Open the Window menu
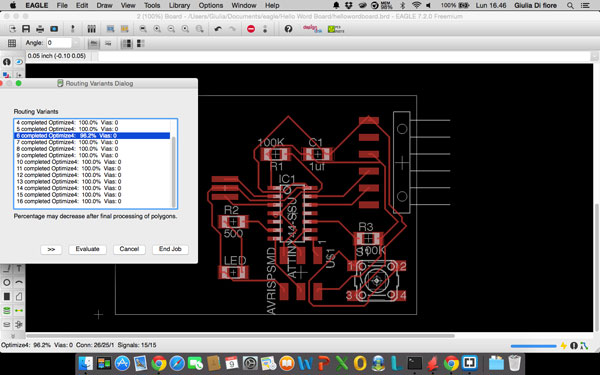 coord(244,5)
